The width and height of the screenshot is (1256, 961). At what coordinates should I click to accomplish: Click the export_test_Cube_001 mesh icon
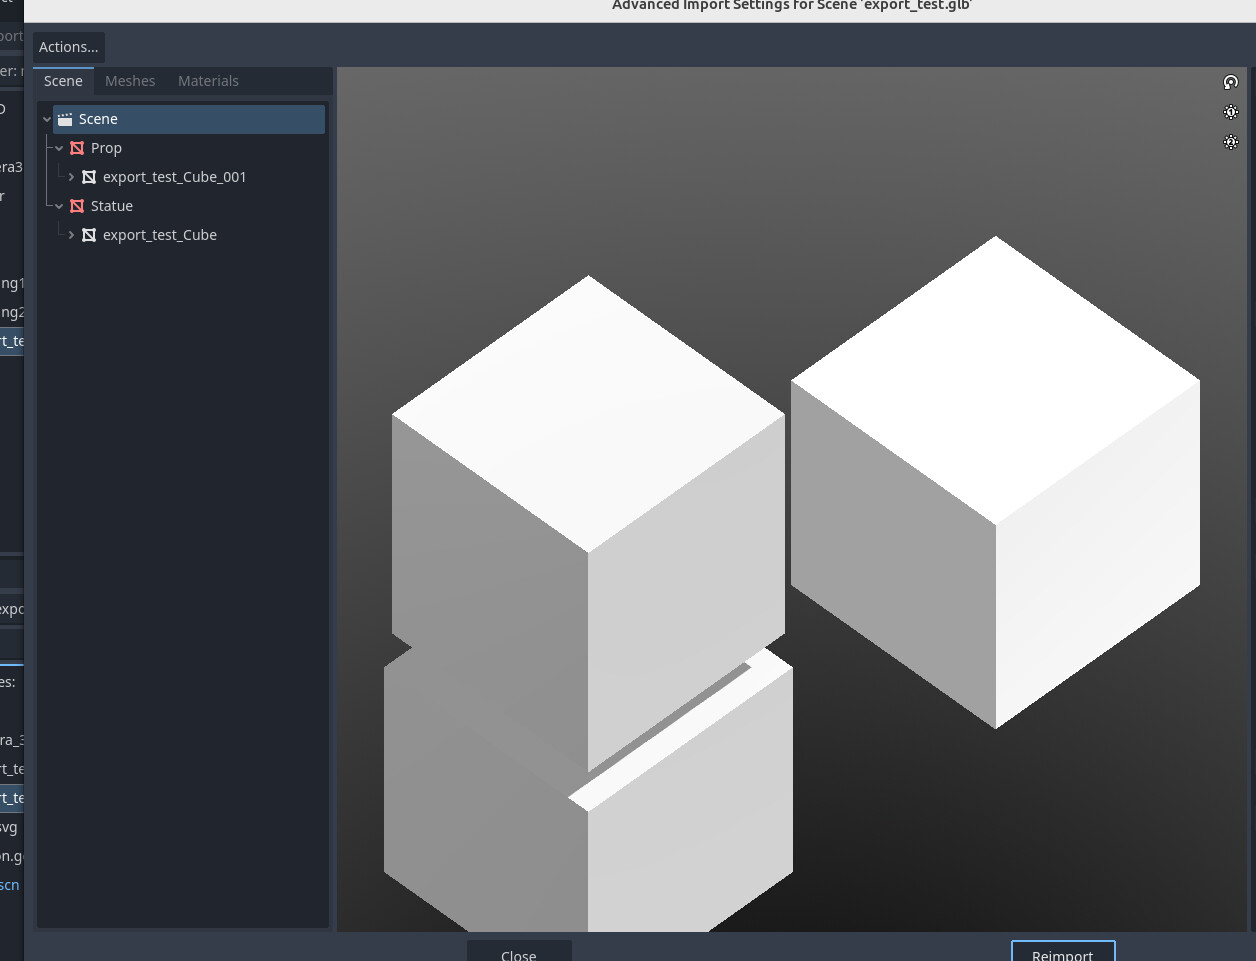coord(89,177)
